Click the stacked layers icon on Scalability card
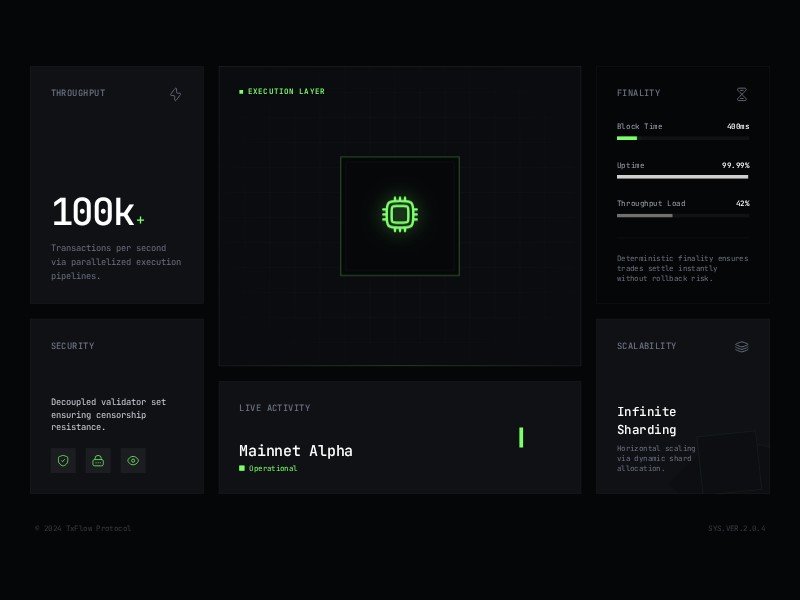The image size is (800, 600). click(x=742, y=346)
